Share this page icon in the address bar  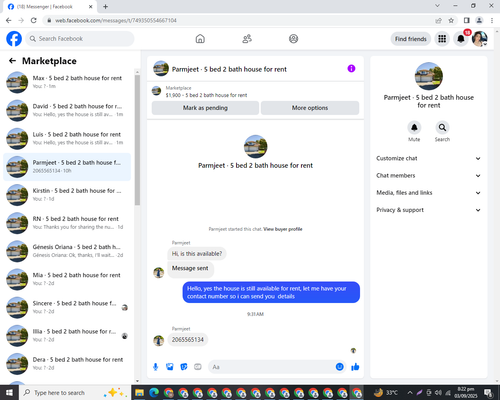438,20
